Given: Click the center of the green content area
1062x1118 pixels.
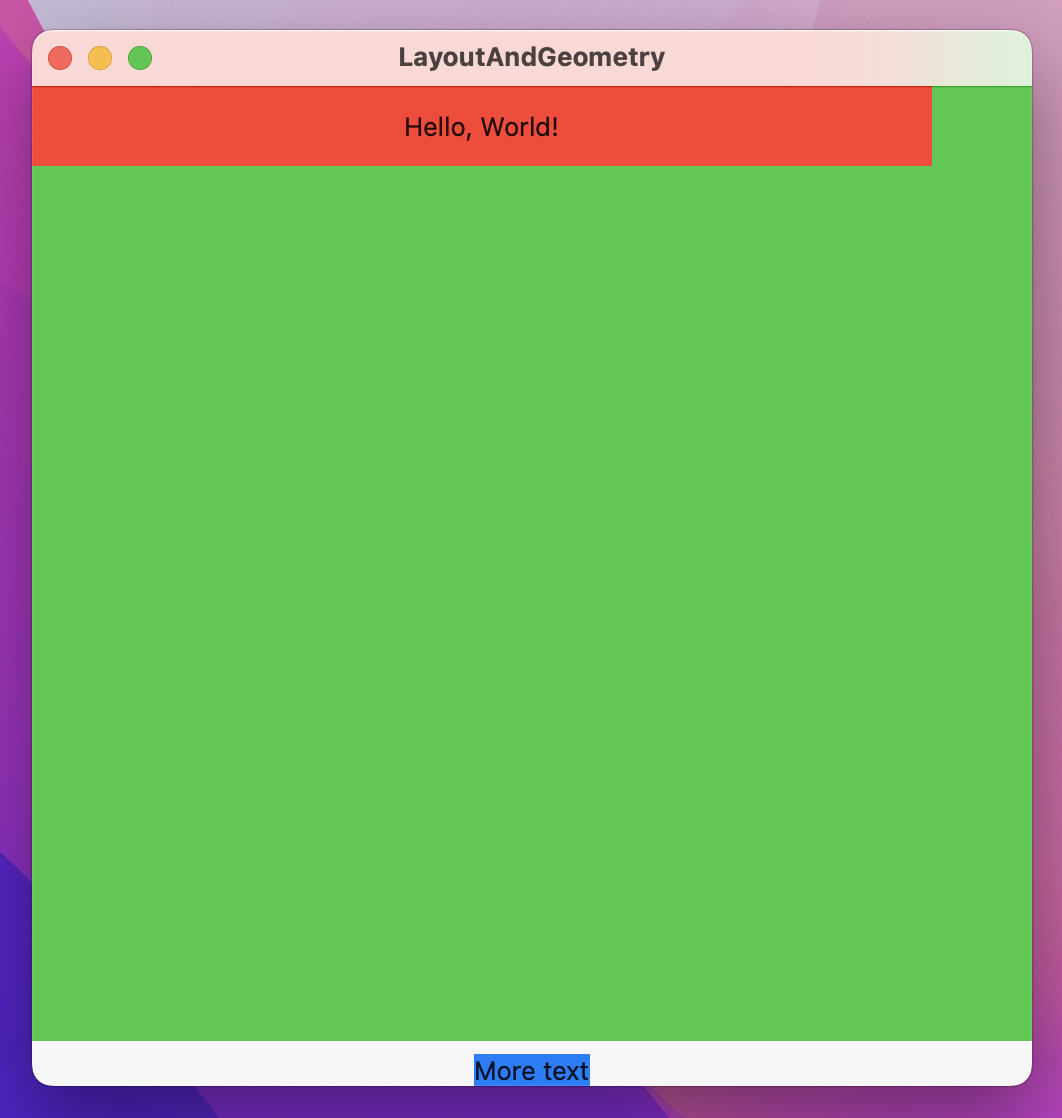Looking at the screenshot, I should click(x=531, y=600).
